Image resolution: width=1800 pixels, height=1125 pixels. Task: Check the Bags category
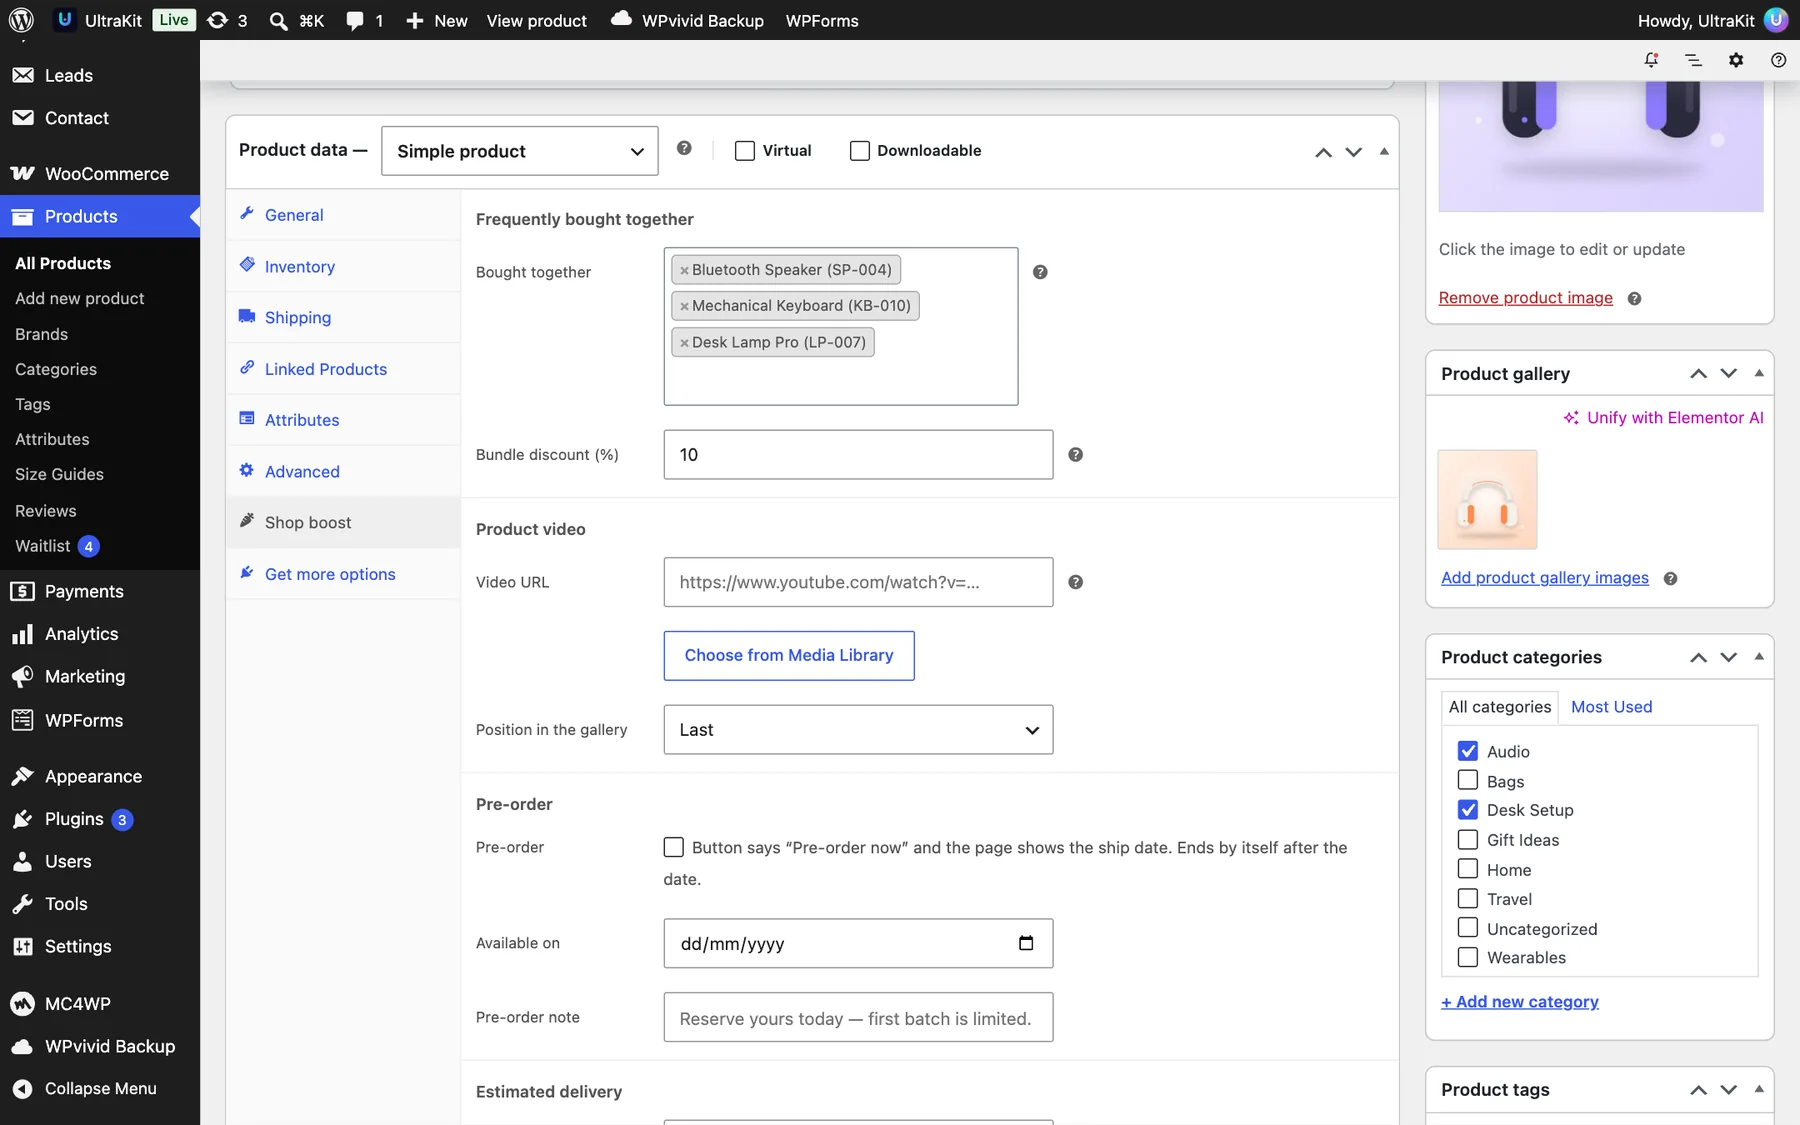(x=1468, y=780)
